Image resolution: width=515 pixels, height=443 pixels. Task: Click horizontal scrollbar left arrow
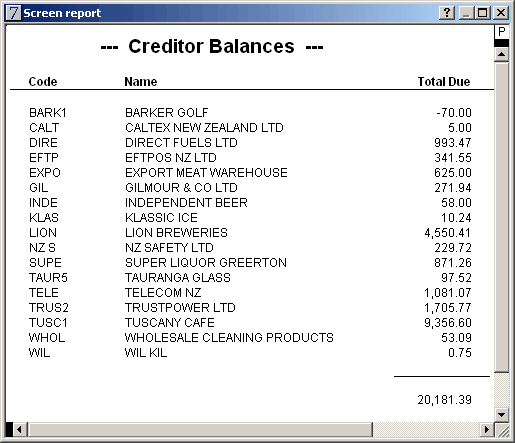click(x=19, y=429)
